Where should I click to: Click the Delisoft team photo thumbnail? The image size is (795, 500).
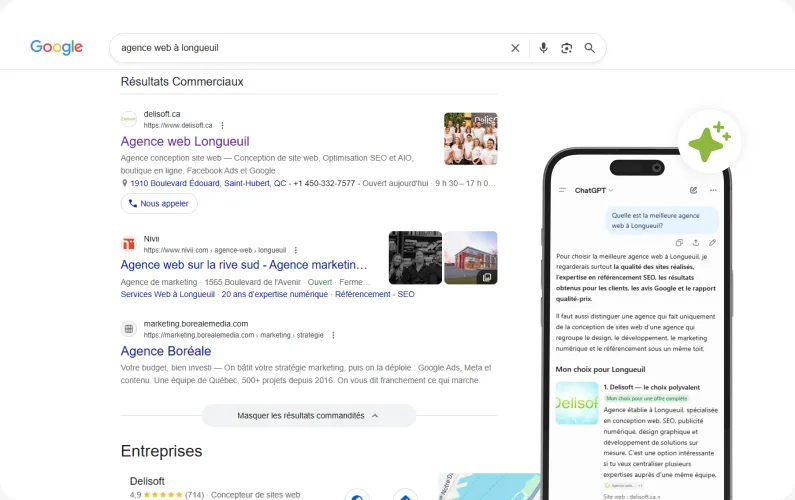(471, 138)
